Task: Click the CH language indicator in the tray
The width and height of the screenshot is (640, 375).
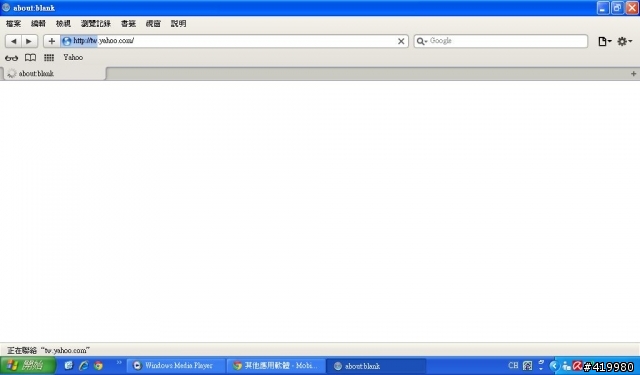Action: (513, 365)
